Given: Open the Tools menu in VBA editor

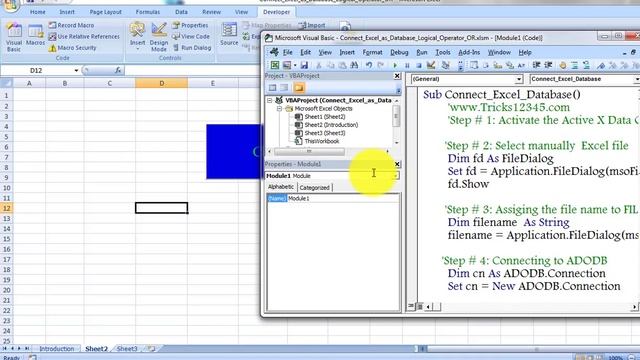Looking at the screenshot, I should click(x=442, y=52).
